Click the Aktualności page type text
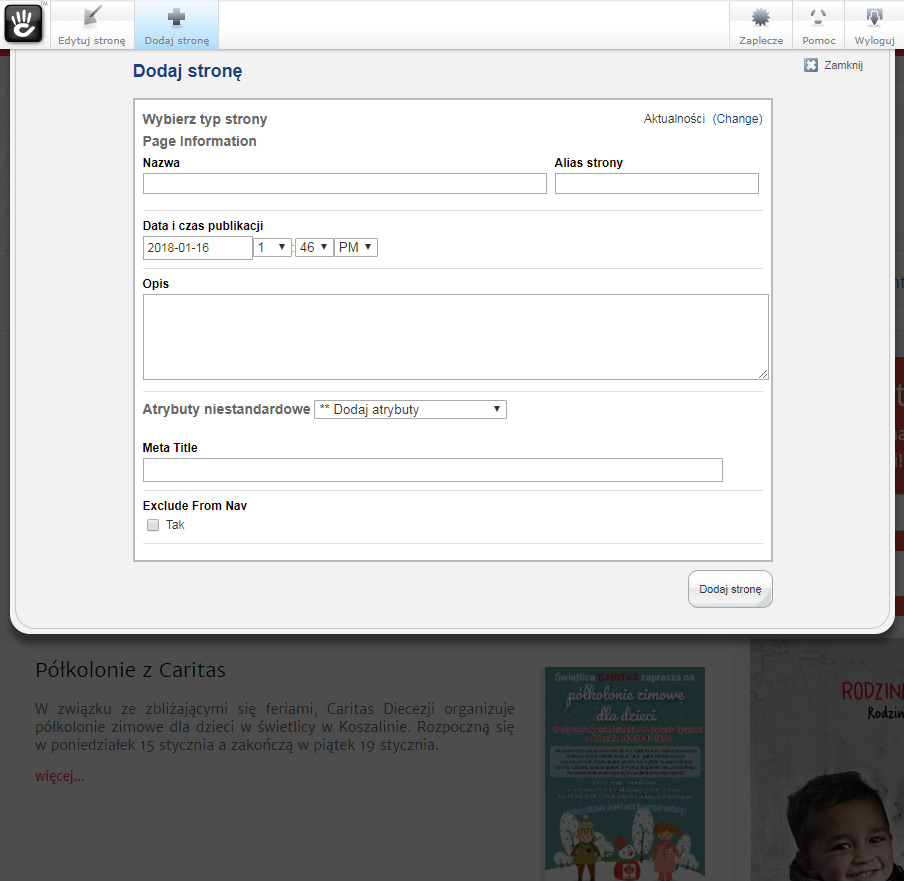Image resolution: width=904 pixels, height=881 pixels. pyautogui.click(x=674, y=119)
